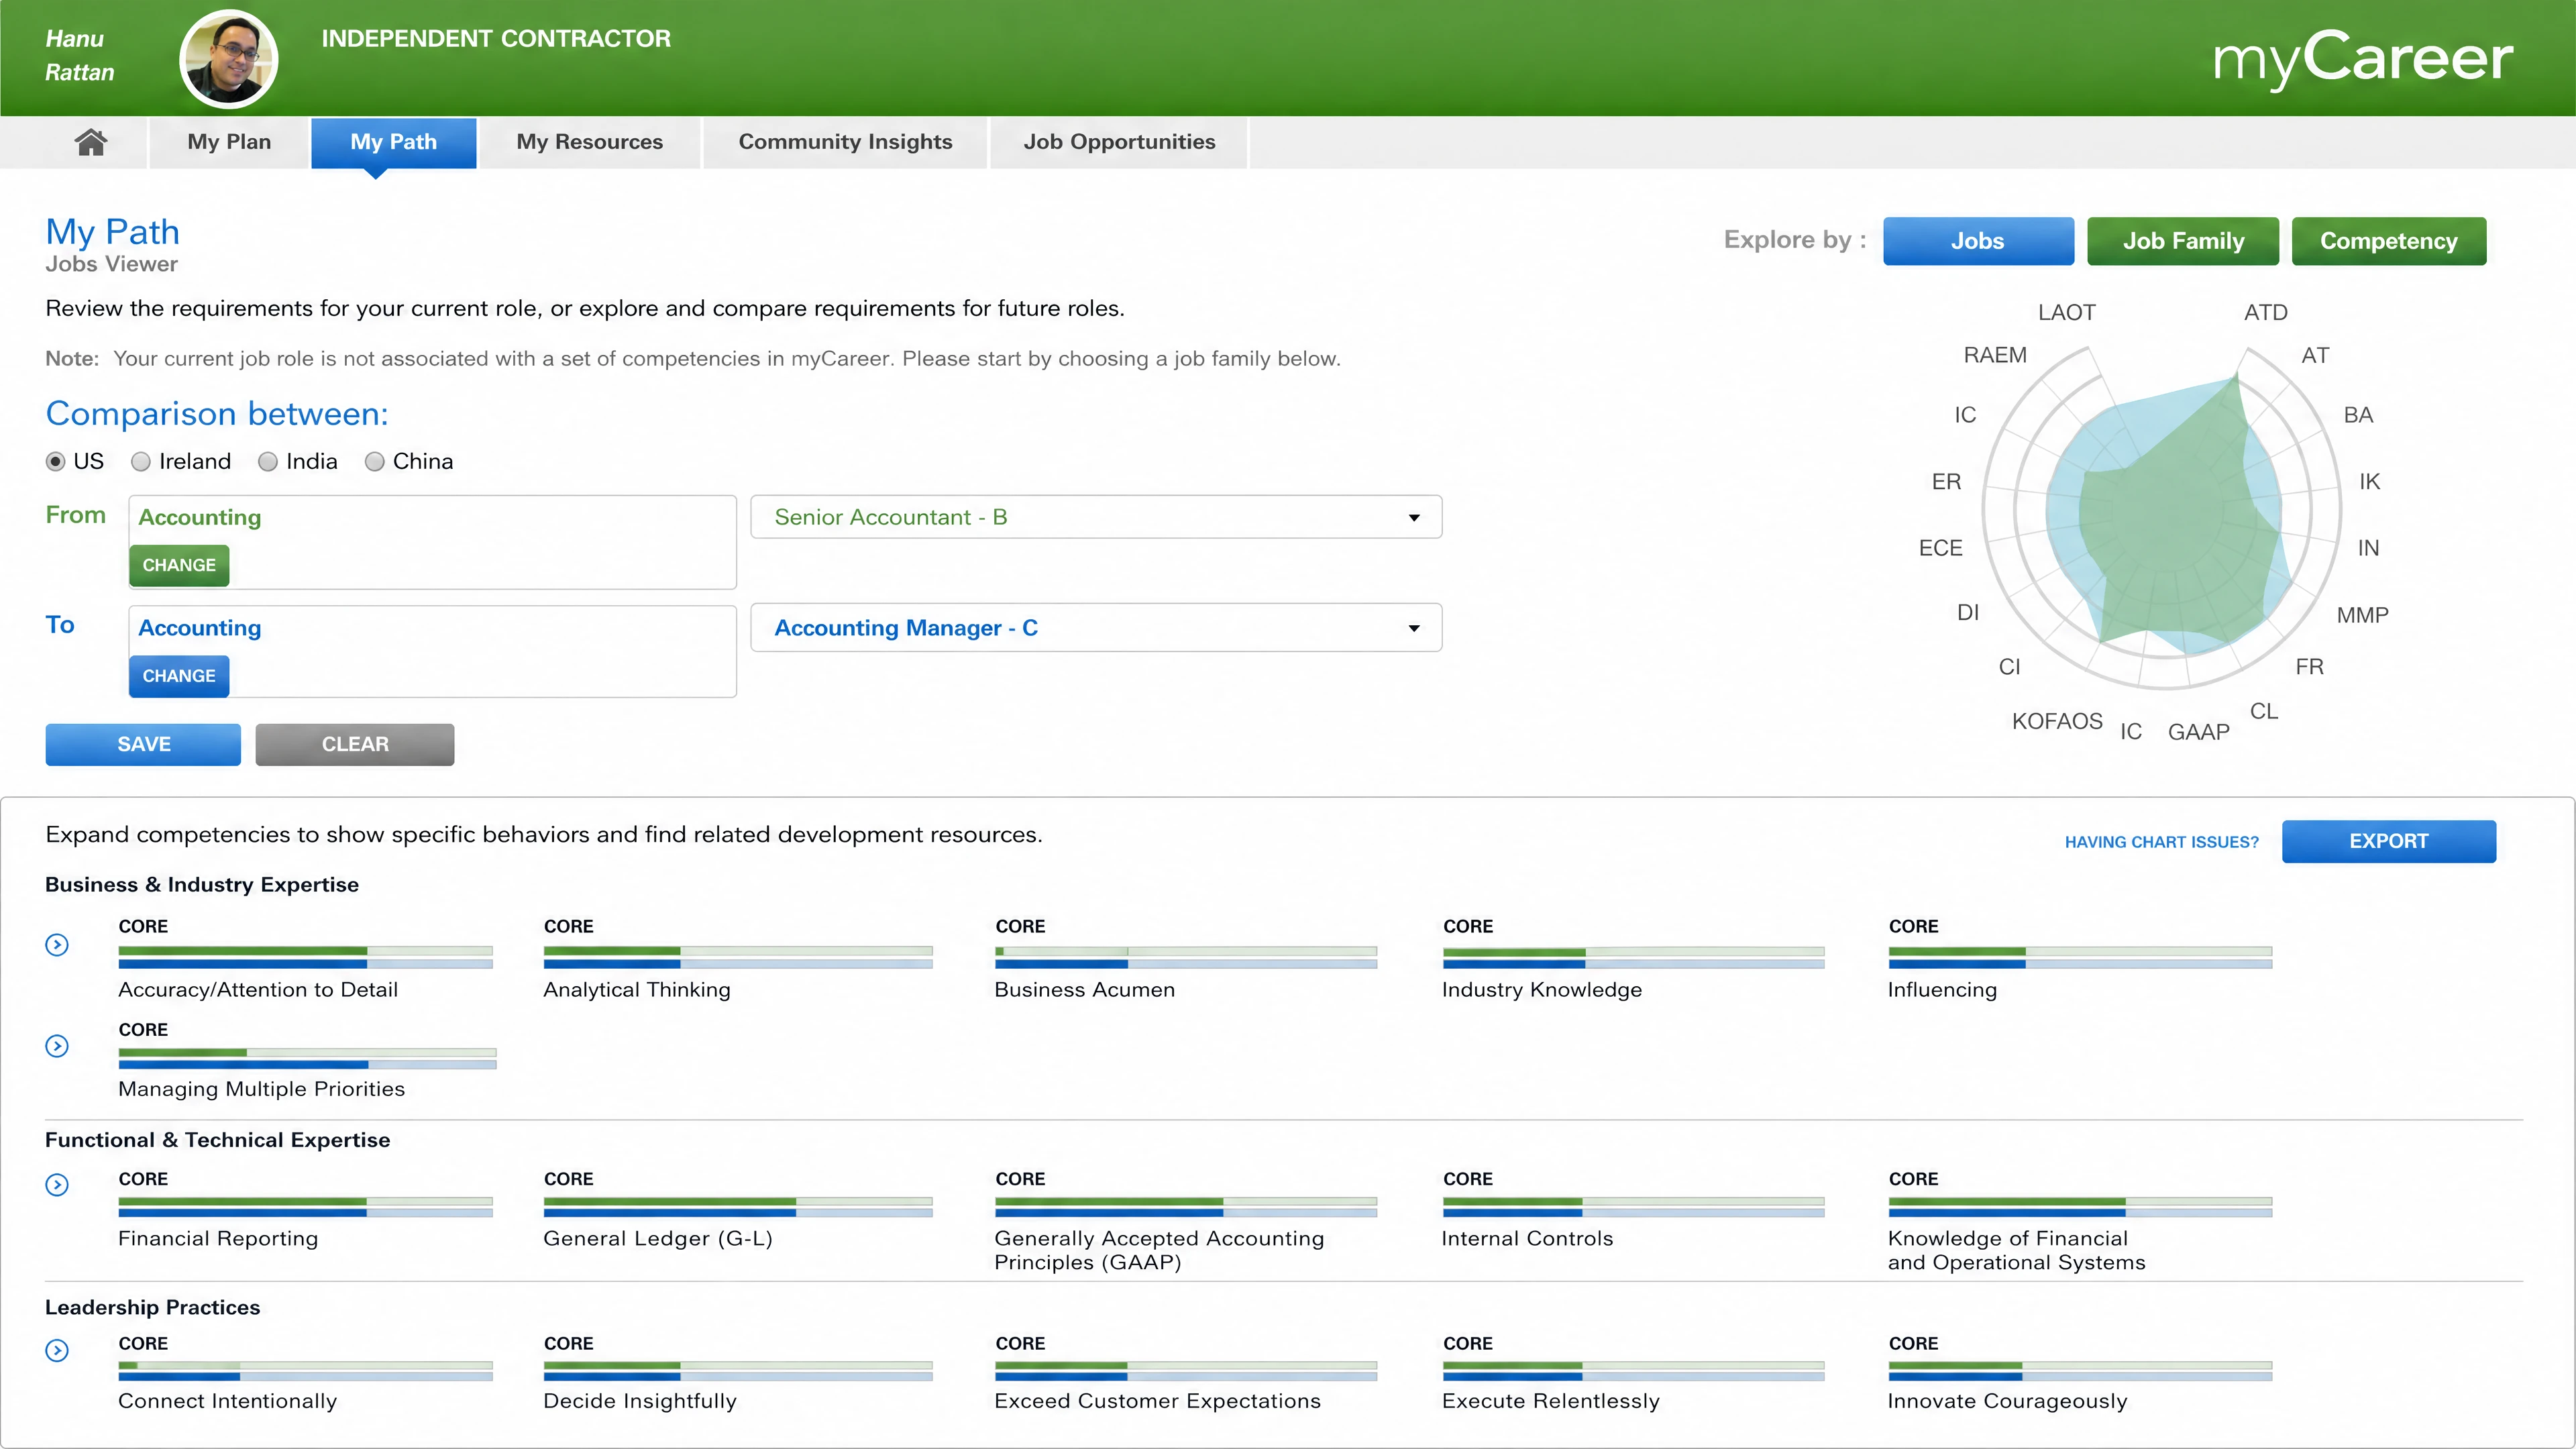Click the Business Acumen progress bar

[x=1186, y=958]
